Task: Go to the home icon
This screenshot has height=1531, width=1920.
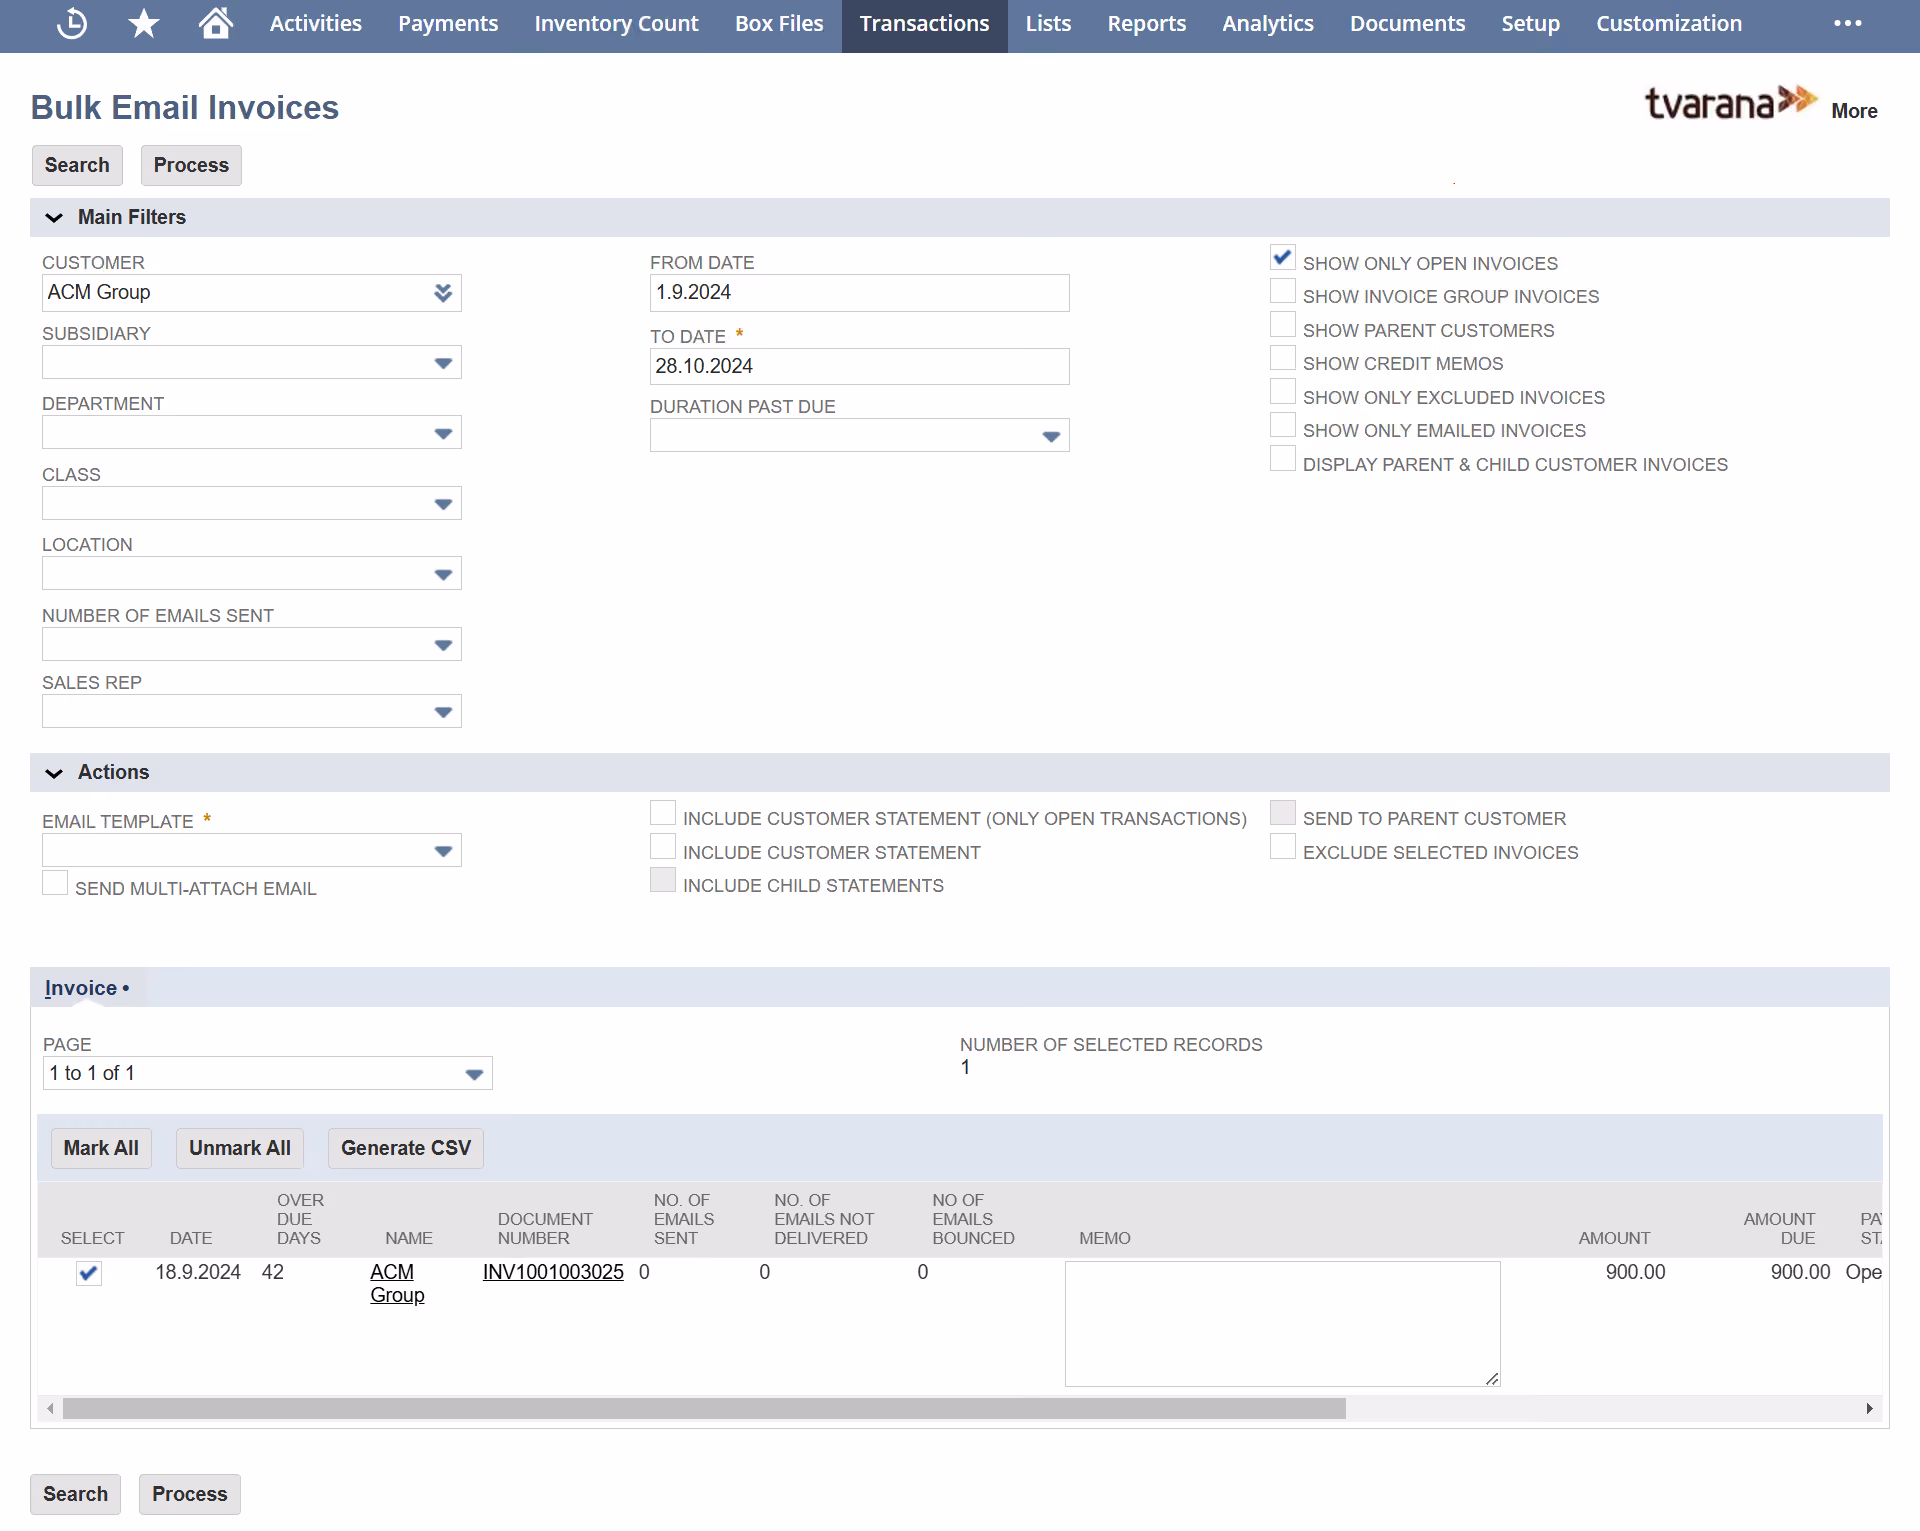Action: click(x=215, y=22)
